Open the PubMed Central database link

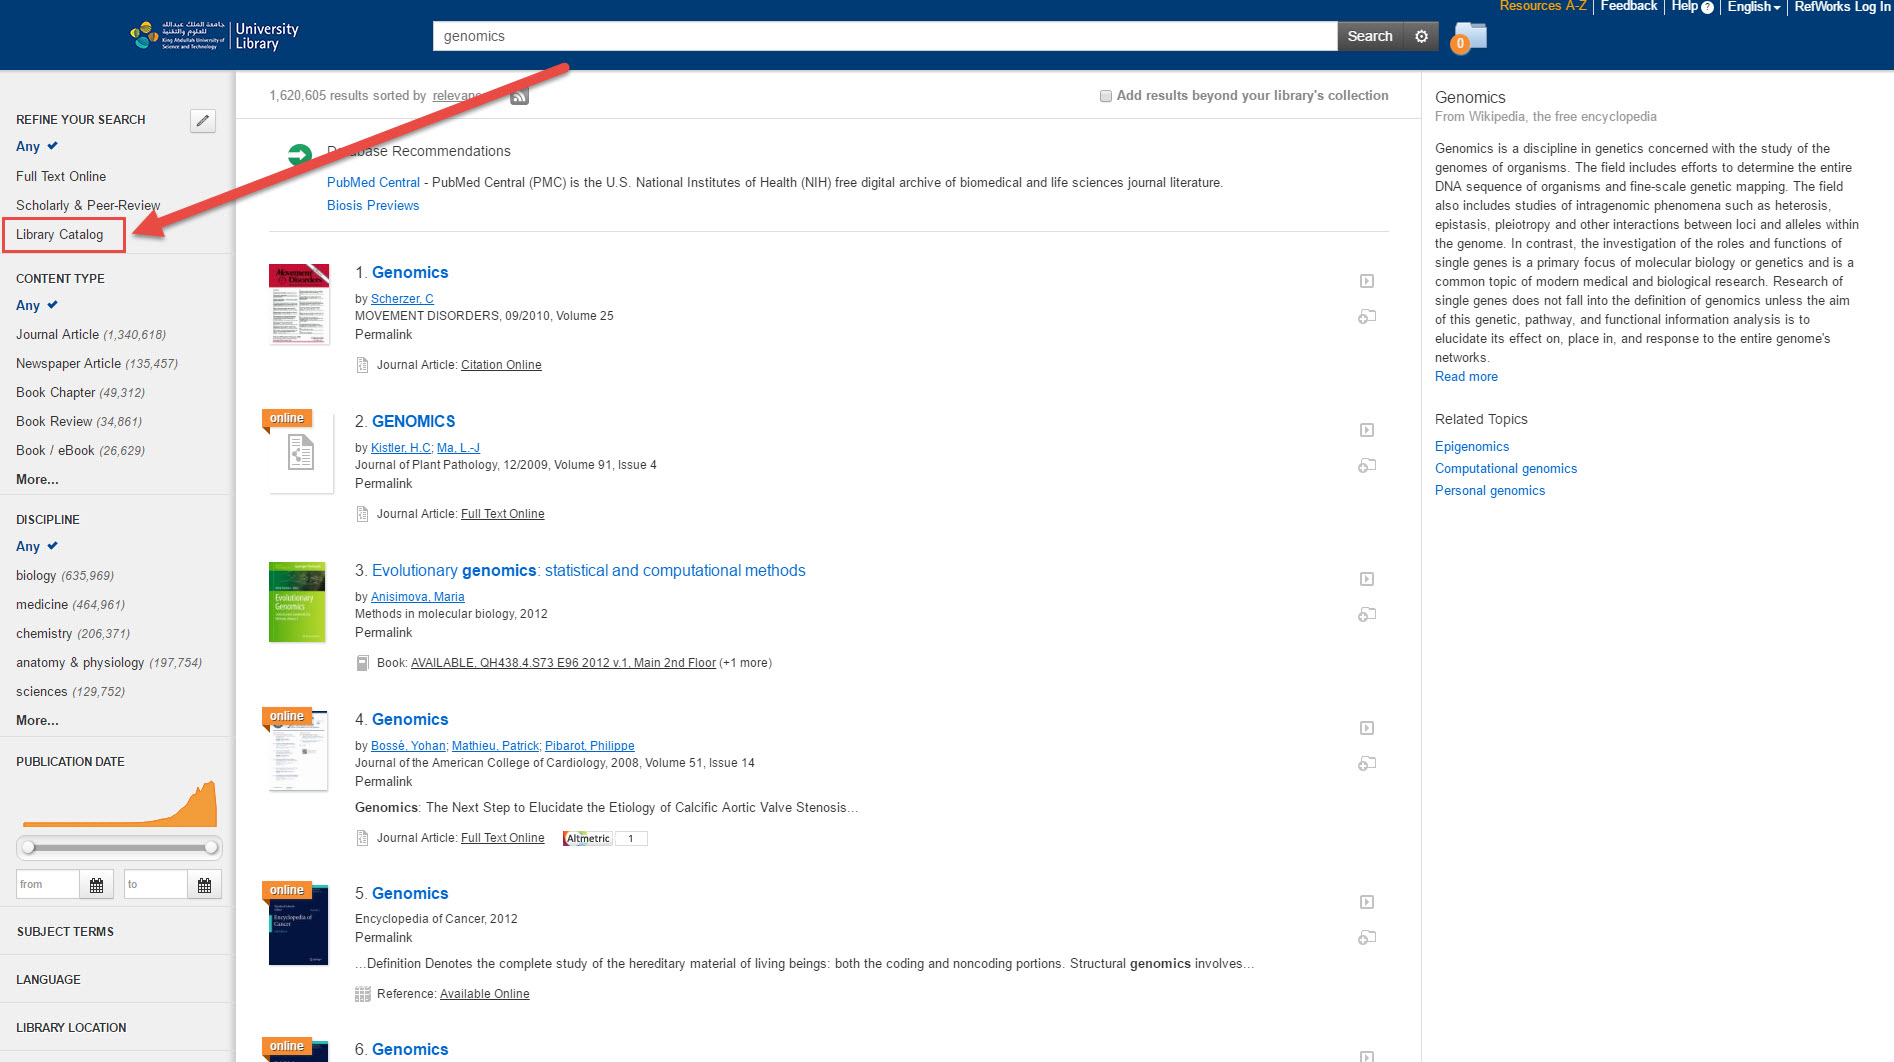pos(373,183)
